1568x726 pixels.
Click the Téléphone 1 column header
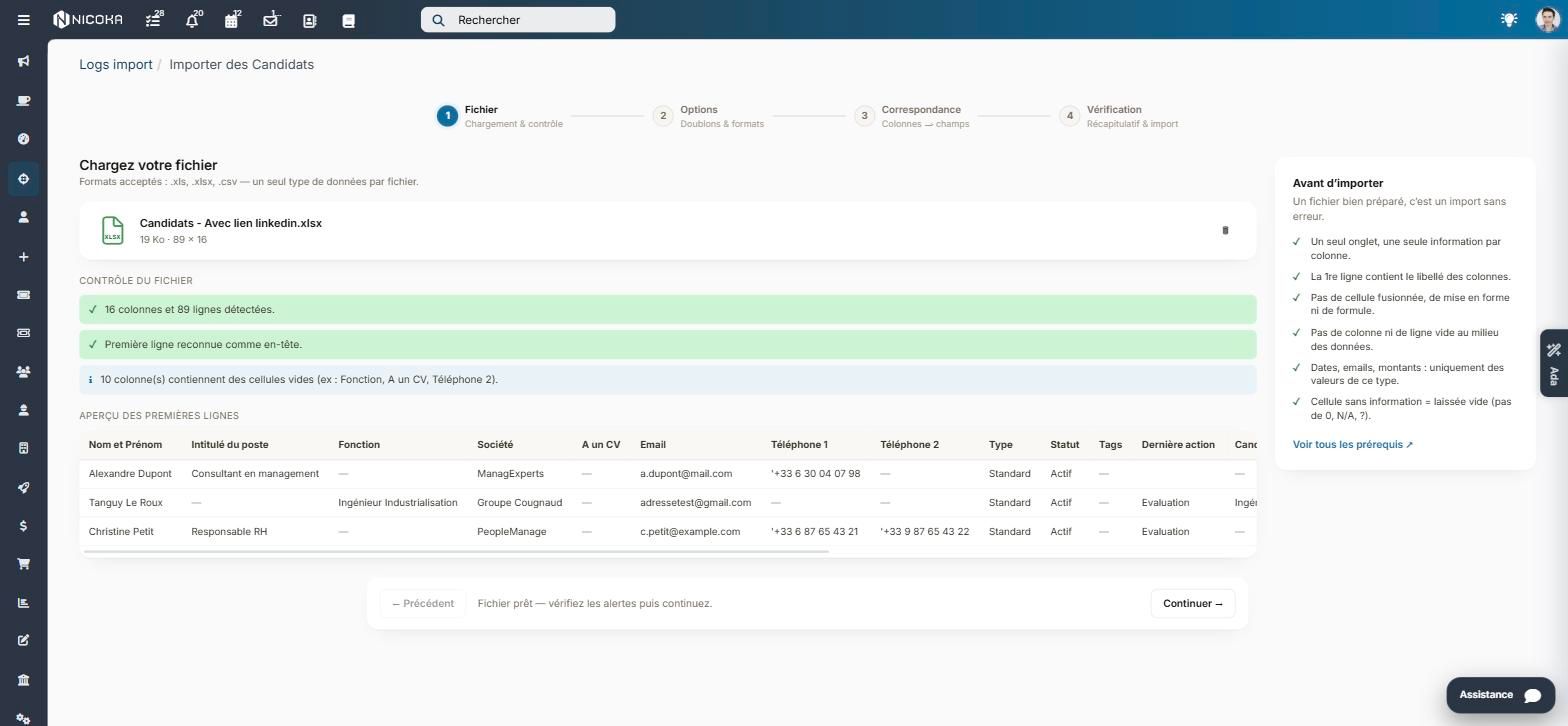(799, 445)
